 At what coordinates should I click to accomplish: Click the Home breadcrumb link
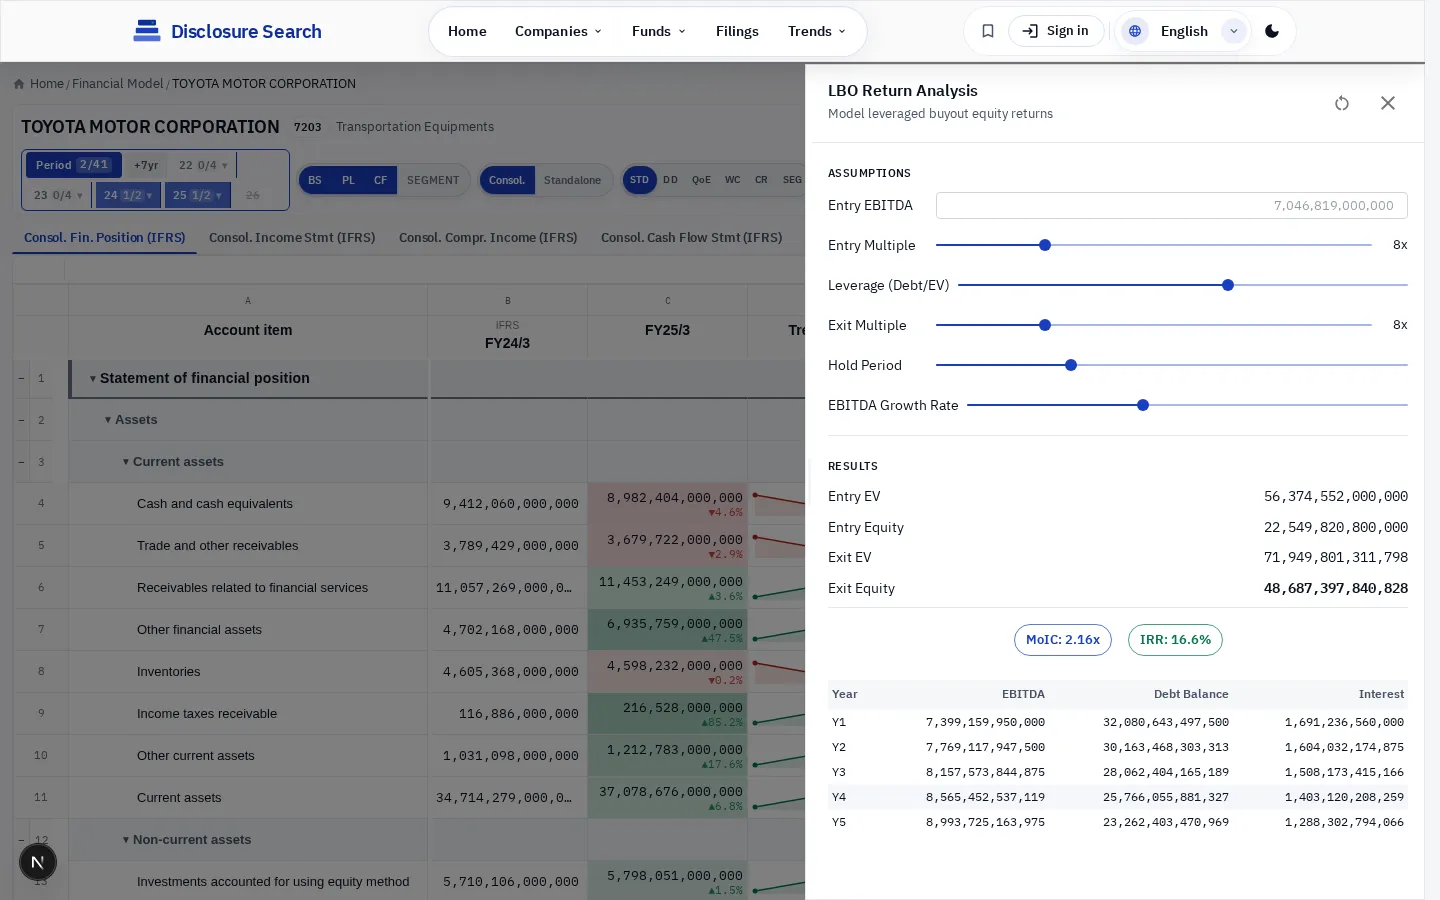click(x=47, y=84)
